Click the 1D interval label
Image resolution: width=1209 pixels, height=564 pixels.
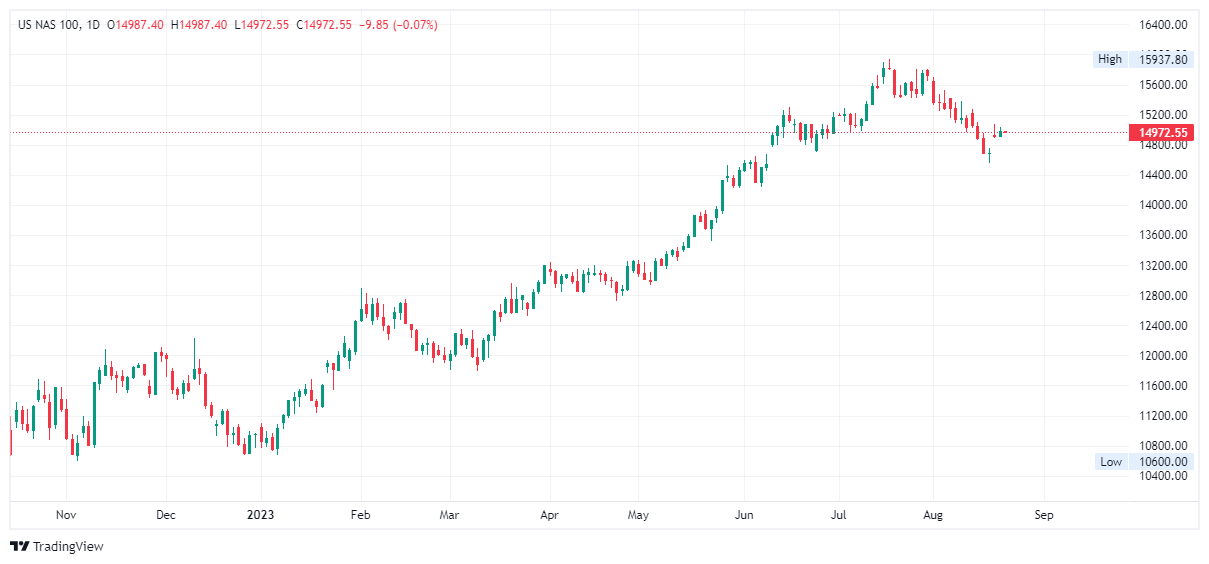[x=93, y=25]
